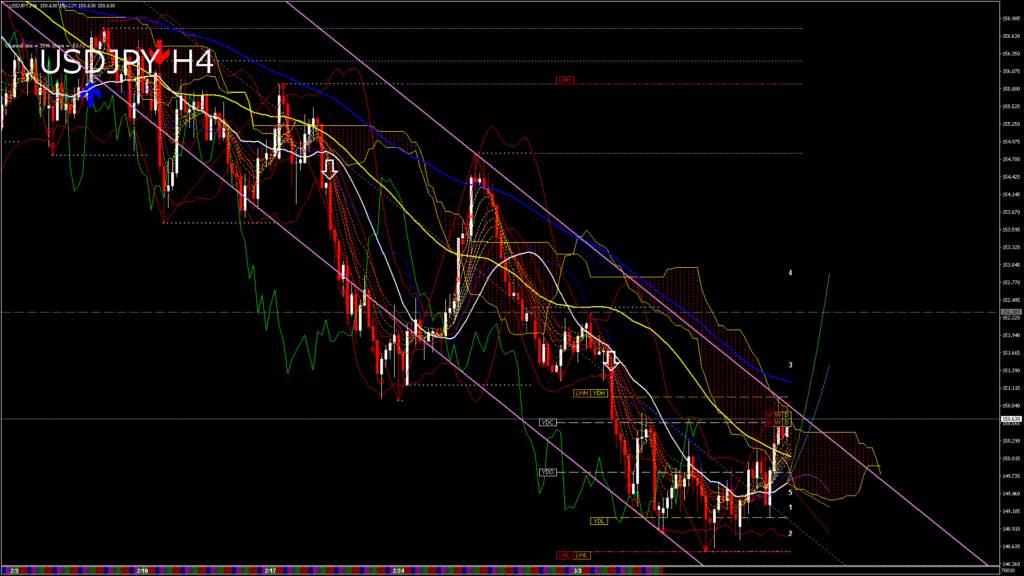Click the YDO level label
This screenshot has height=576, width=1024.
point(547,472)
